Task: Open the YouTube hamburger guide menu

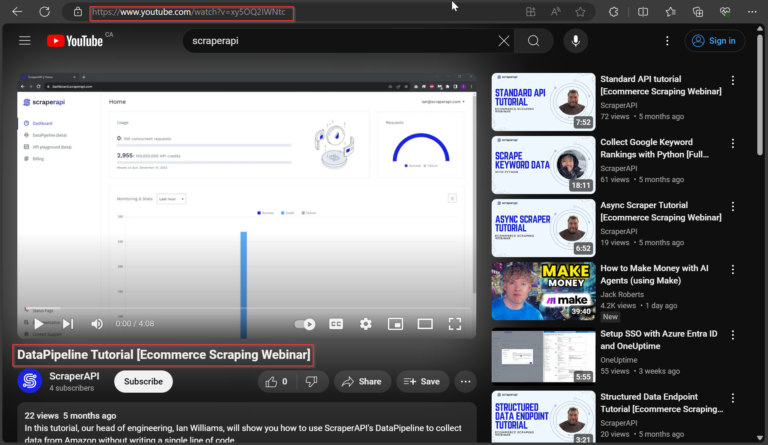Action: (x=24, y=41)
